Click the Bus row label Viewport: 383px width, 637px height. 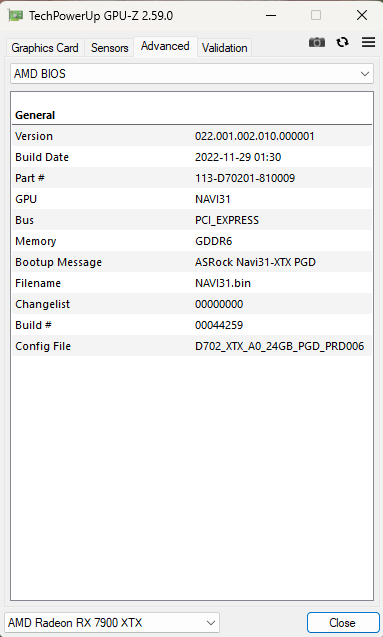coord(24,220)
